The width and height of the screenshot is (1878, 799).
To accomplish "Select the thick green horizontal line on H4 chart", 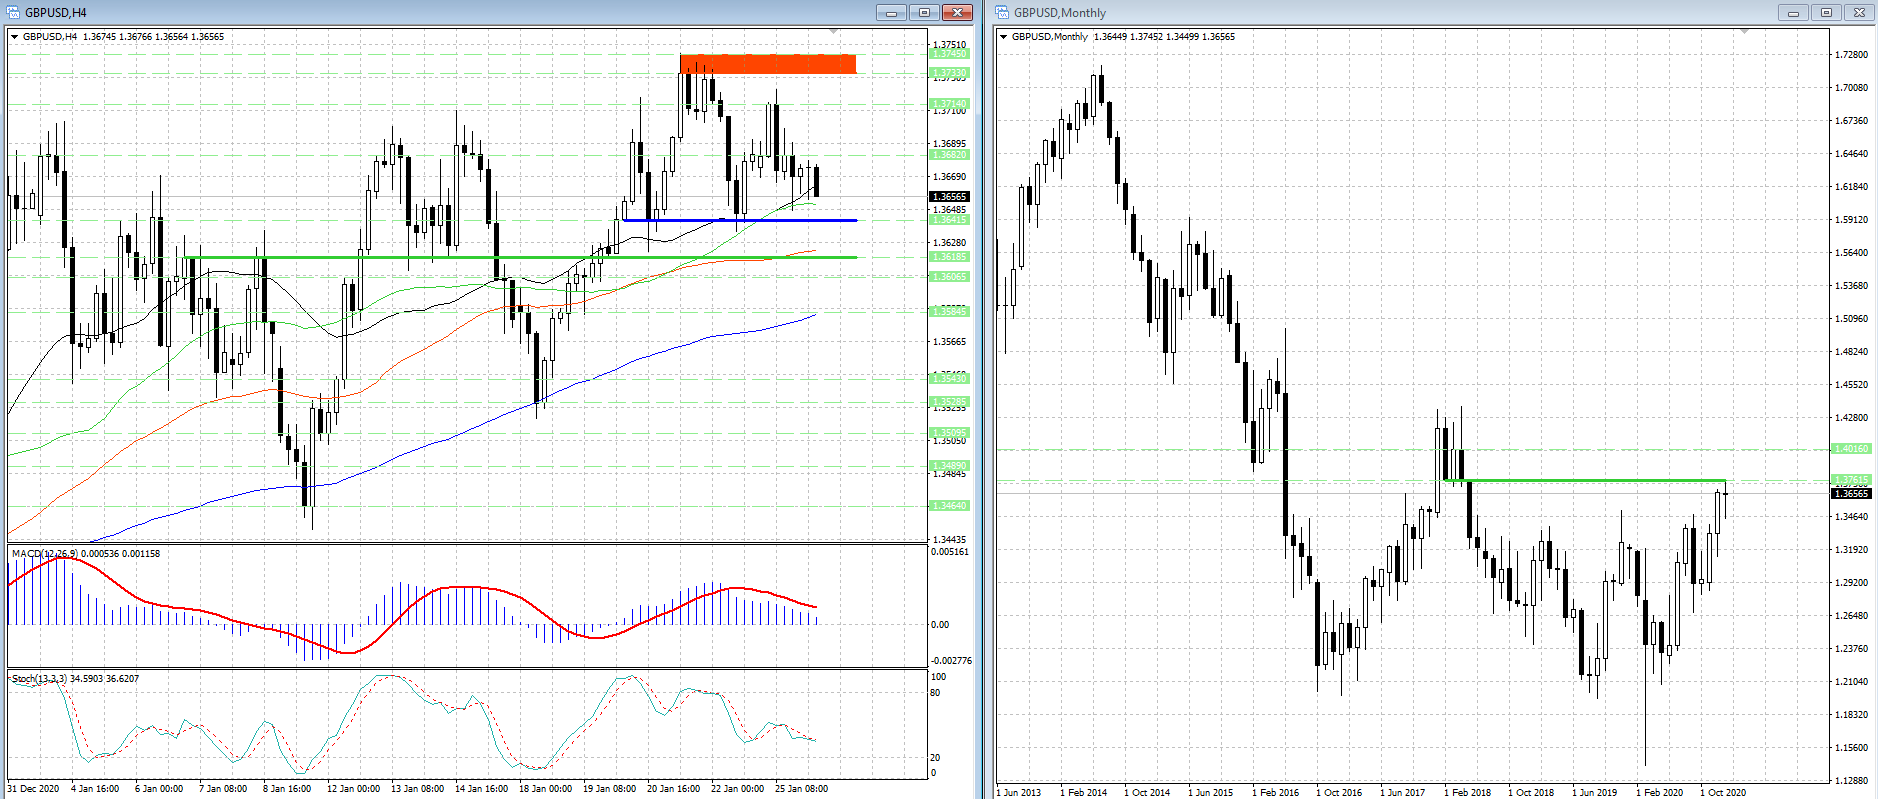I will click(x=521, y=258).
